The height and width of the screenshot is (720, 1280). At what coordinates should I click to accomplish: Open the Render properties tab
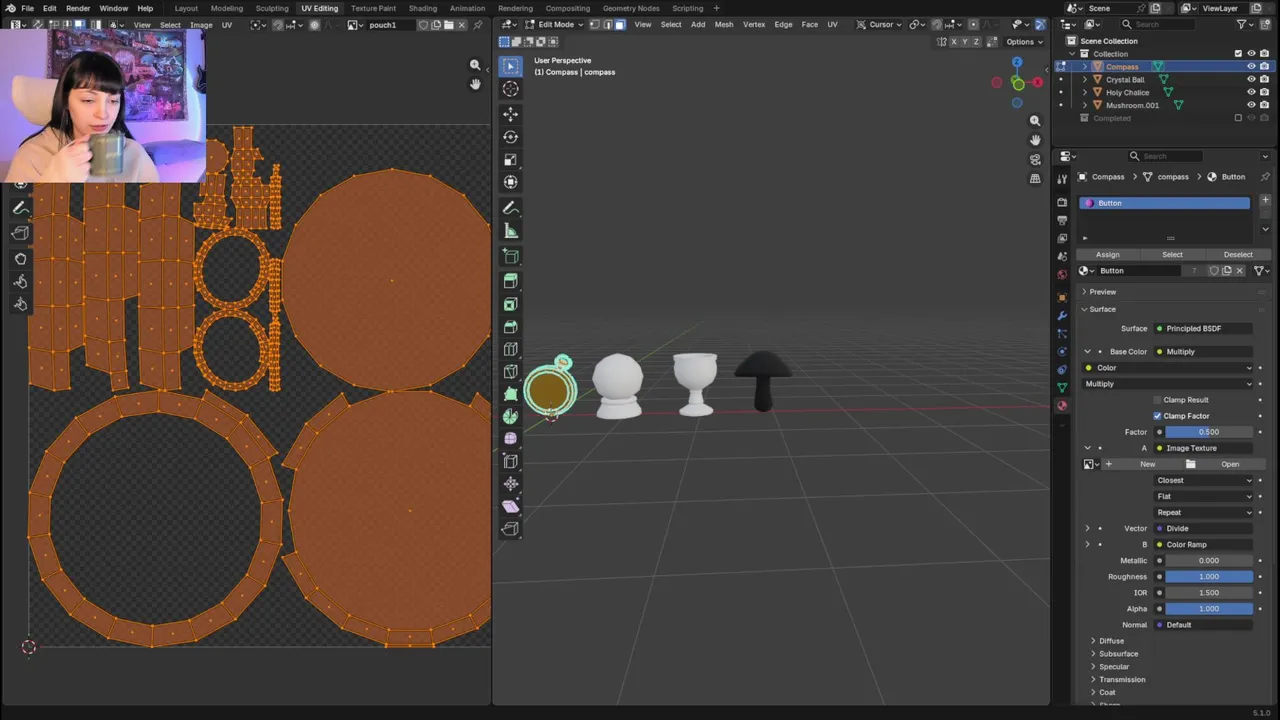click(1062, 202)
